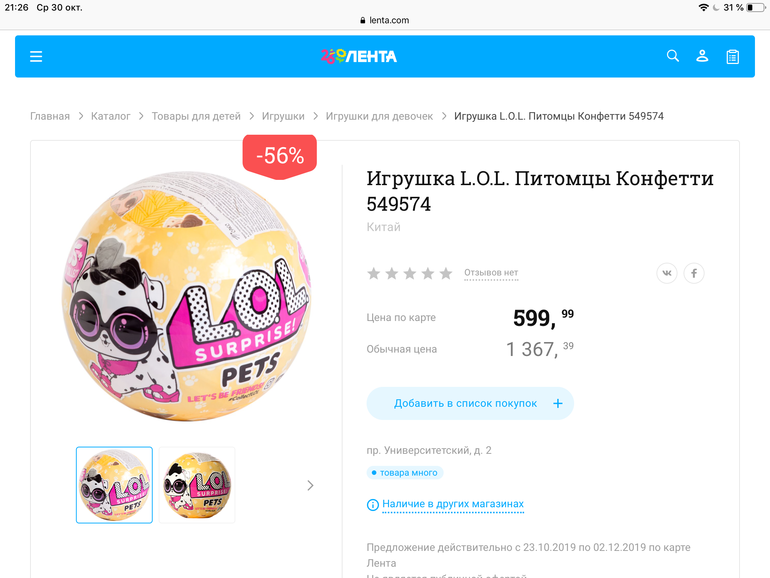Open the hamburger navigation menu
Viewport: 770px width, 578px height.
(x=36, y=57)
